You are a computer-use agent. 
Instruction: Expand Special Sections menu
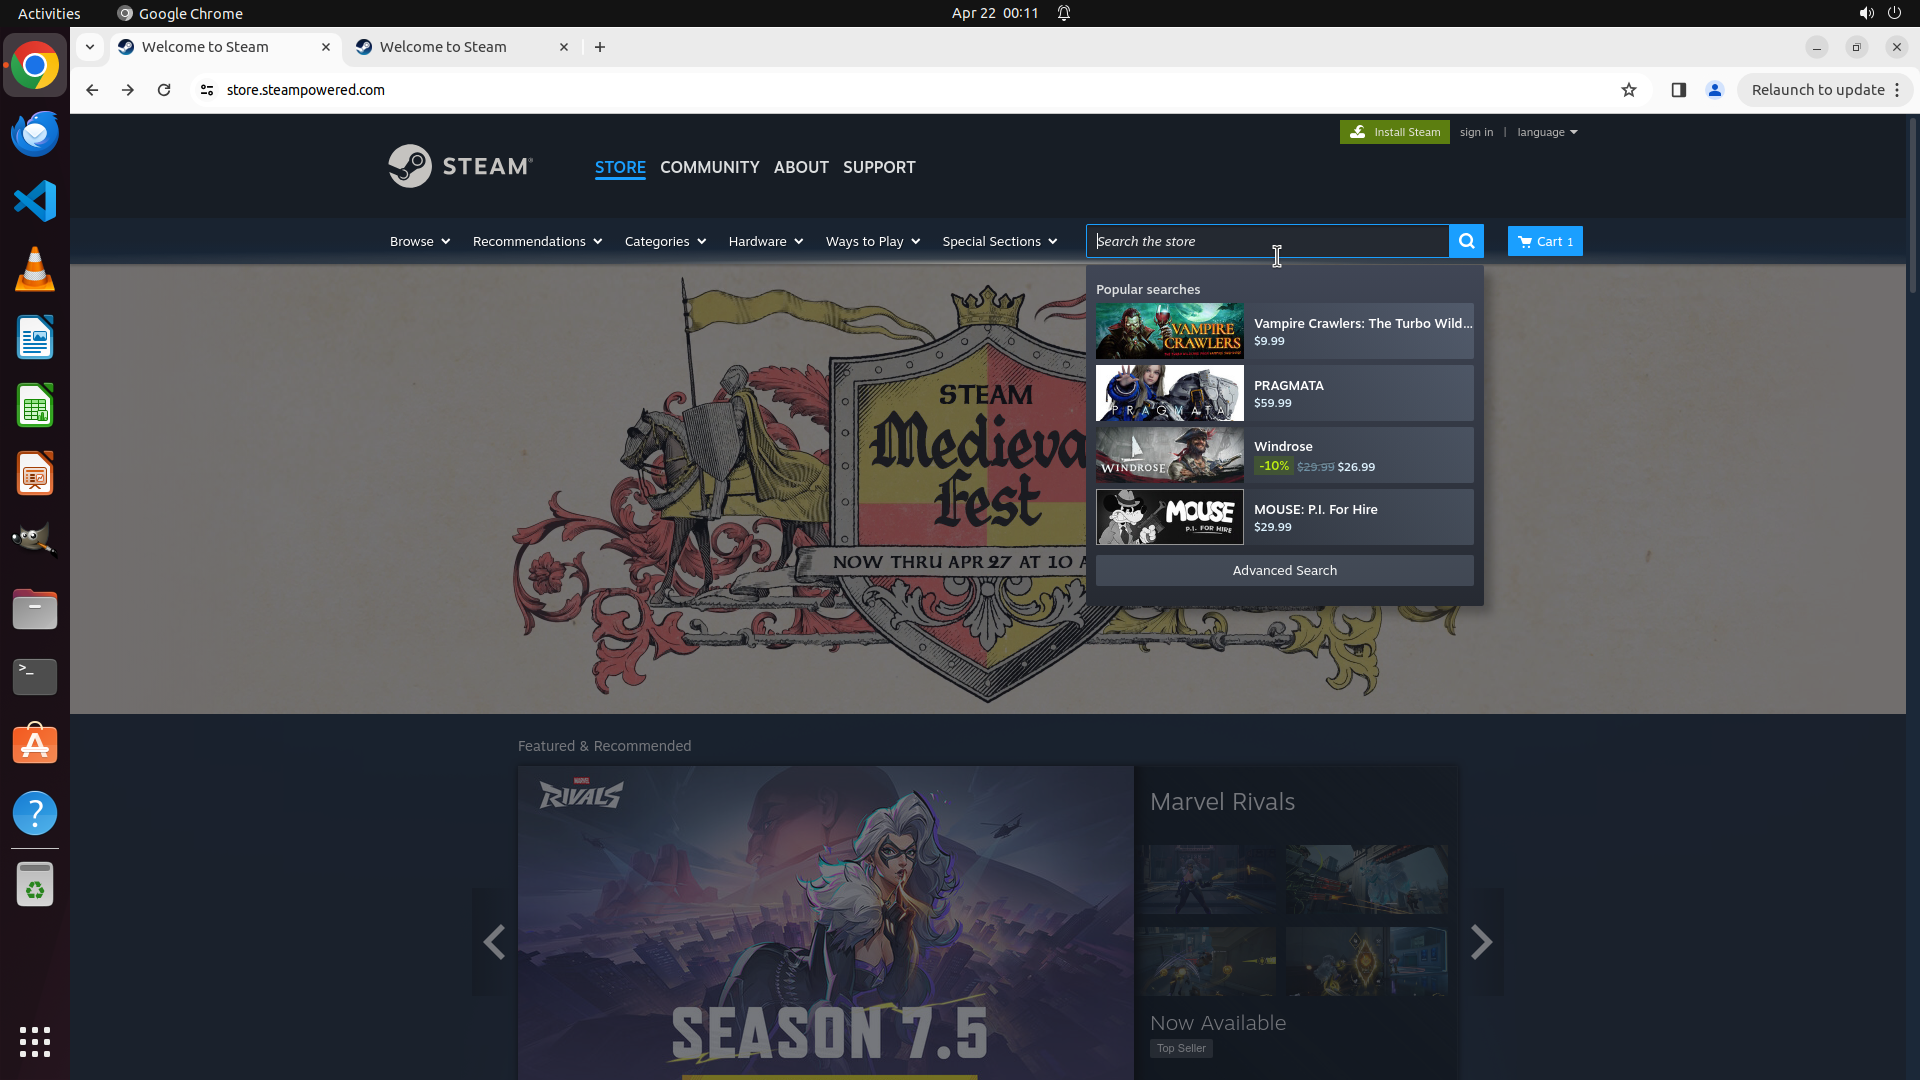click(x=998, y=241)
